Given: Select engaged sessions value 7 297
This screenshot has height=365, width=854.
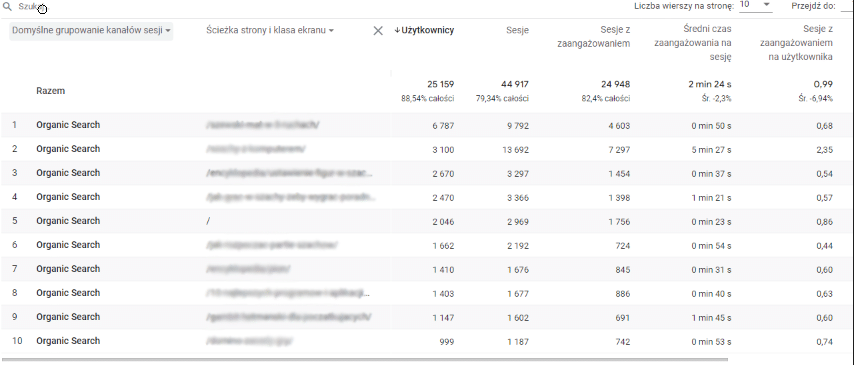Looking at the screenshot, I should [619, 150].
